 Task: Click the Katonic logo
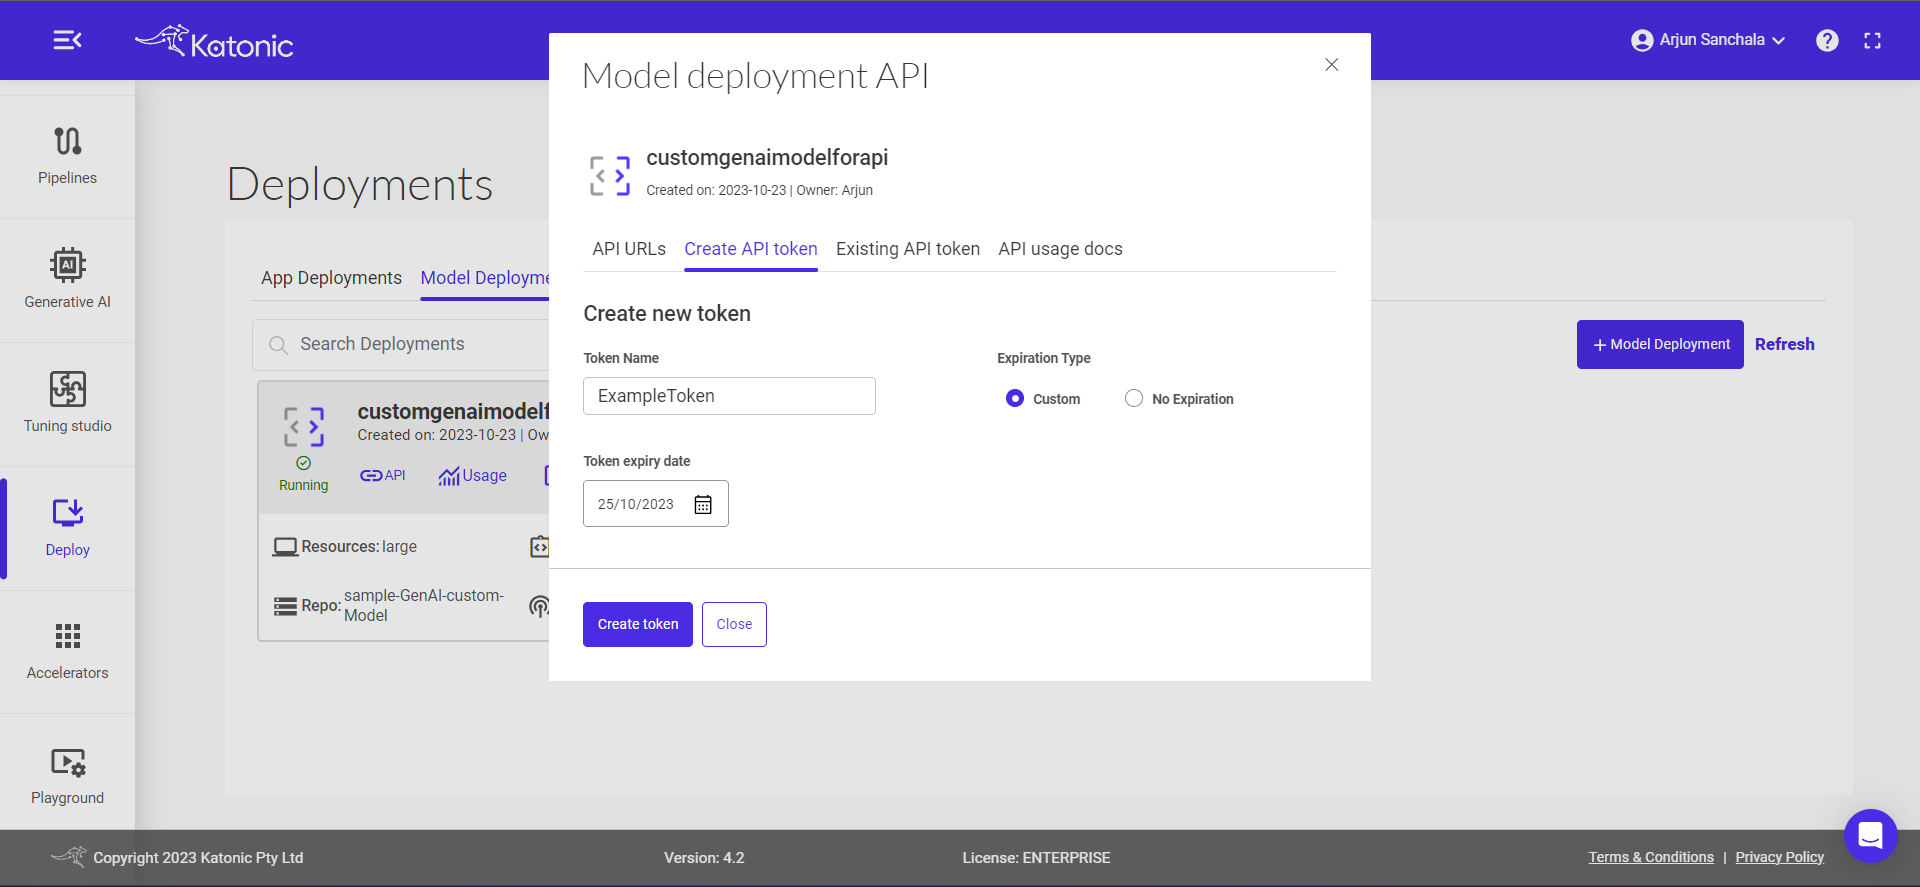214,41
